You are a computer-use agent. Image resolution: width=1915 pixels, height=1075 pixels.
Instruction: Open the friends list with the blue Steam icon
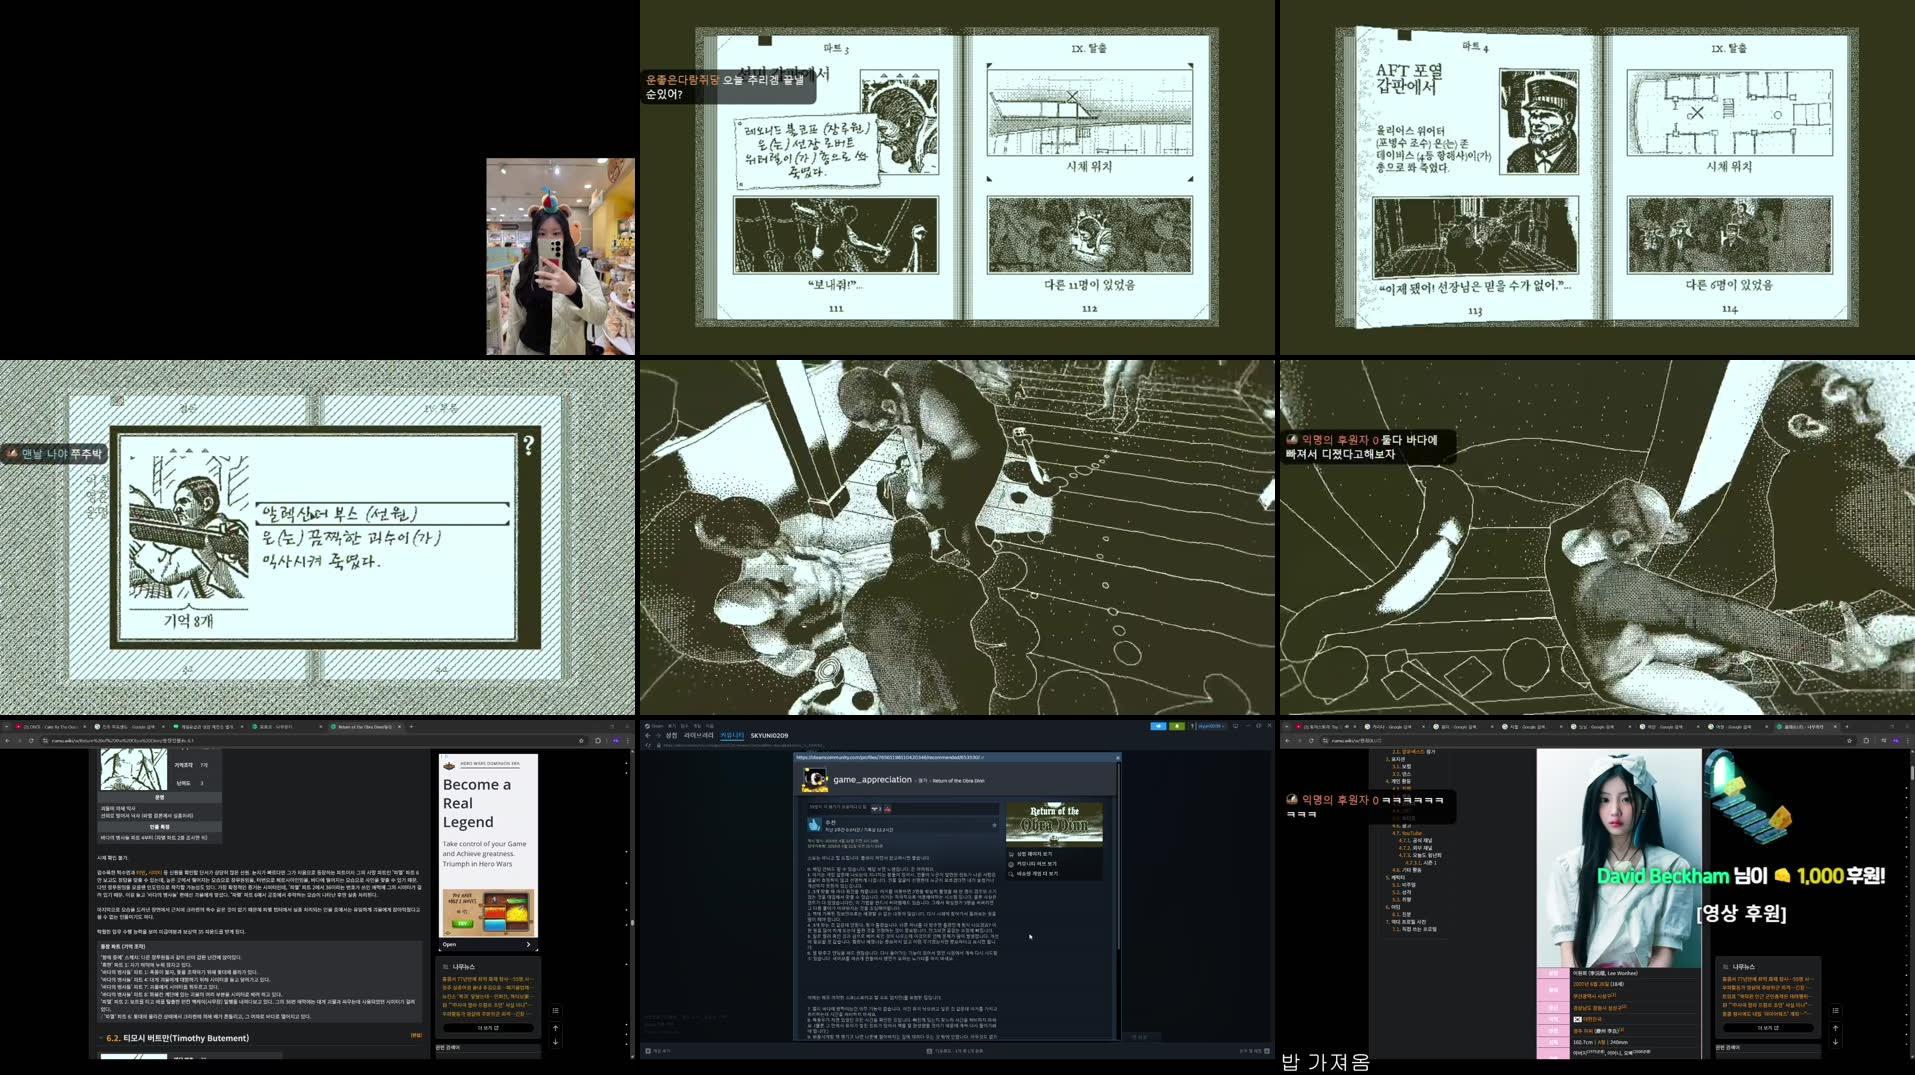pyautogui.click(x=1160, y=726)
